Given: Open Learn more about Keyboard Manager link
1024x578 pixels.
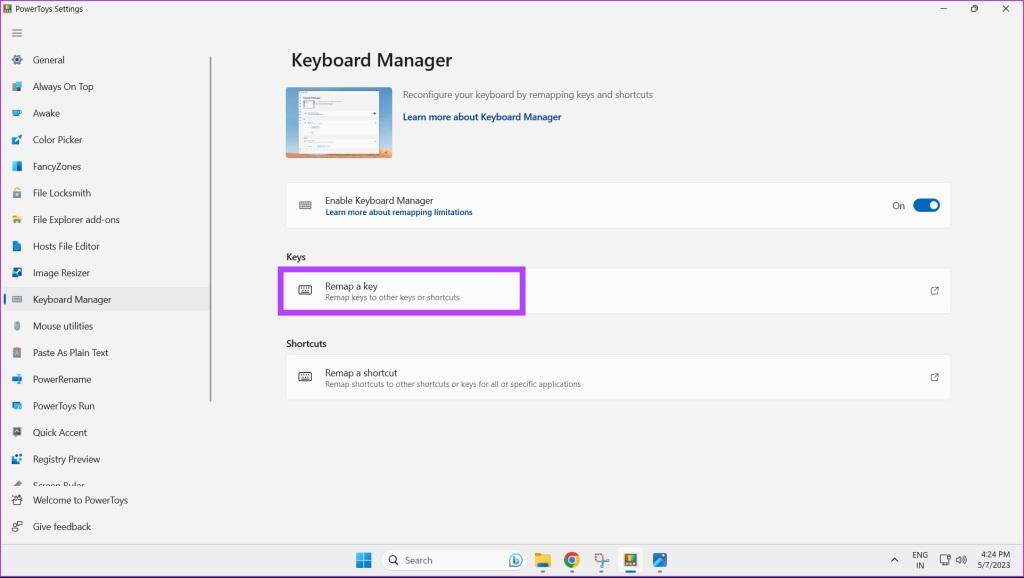Looking at the screenshot, I should (482, 117).
